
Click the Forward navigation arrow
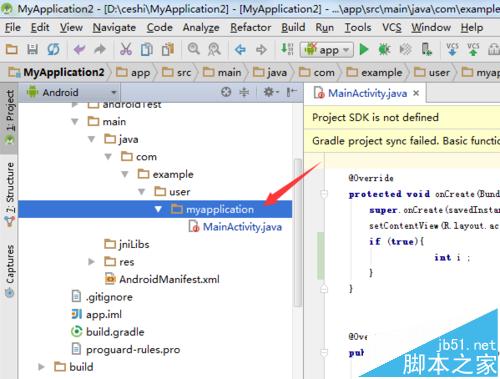click(x=261, y=50)
